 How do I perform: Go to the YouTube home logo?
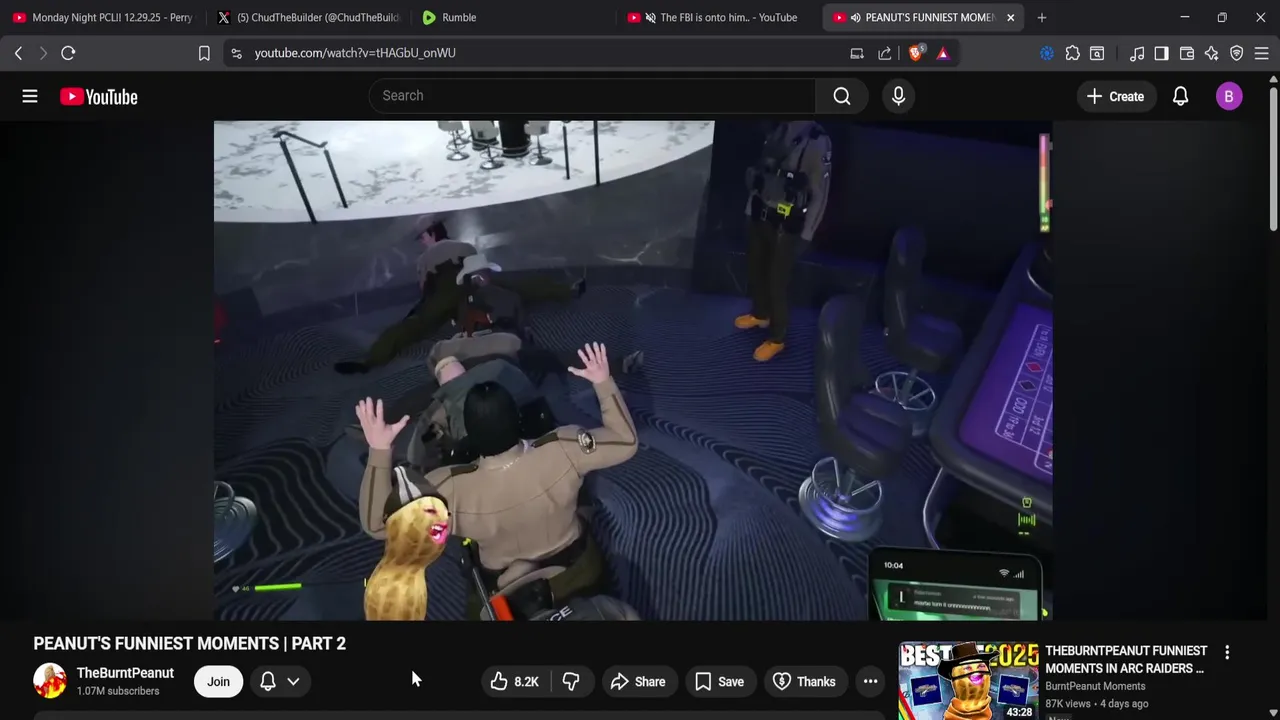pyautogui.click(x=99, y=96)
